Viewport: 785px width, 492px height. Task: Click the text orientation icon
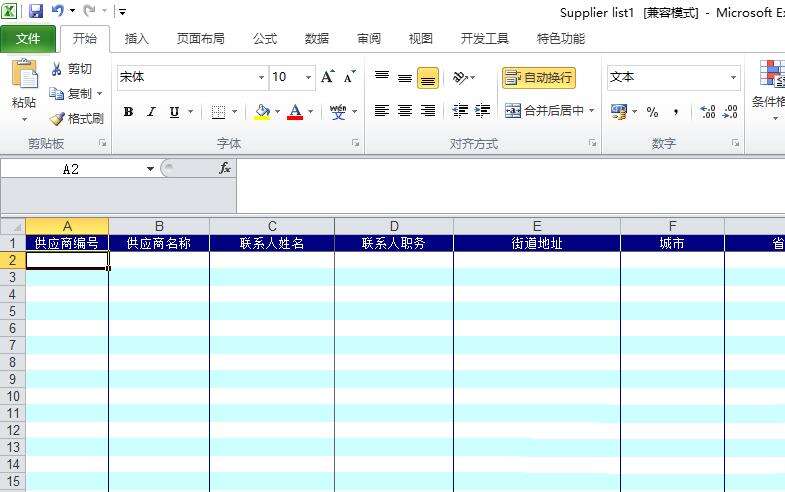[x=460, y=78]
